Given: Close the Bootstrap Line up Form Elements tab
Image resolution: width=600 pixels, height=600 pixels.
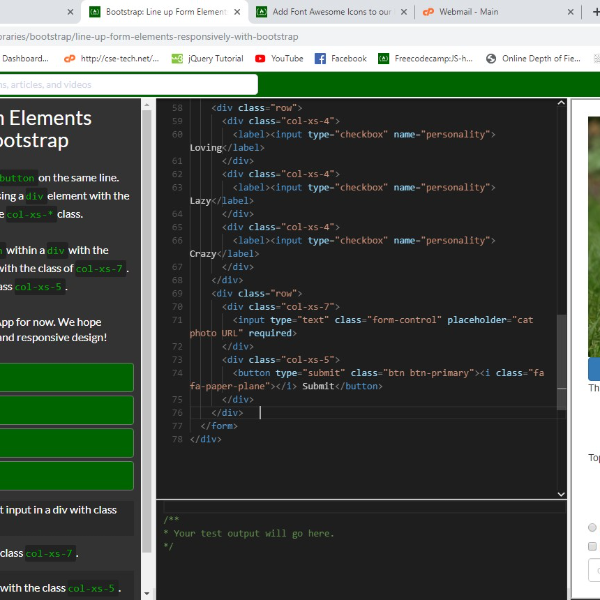Looking at the screenshot, I should 237,12.
